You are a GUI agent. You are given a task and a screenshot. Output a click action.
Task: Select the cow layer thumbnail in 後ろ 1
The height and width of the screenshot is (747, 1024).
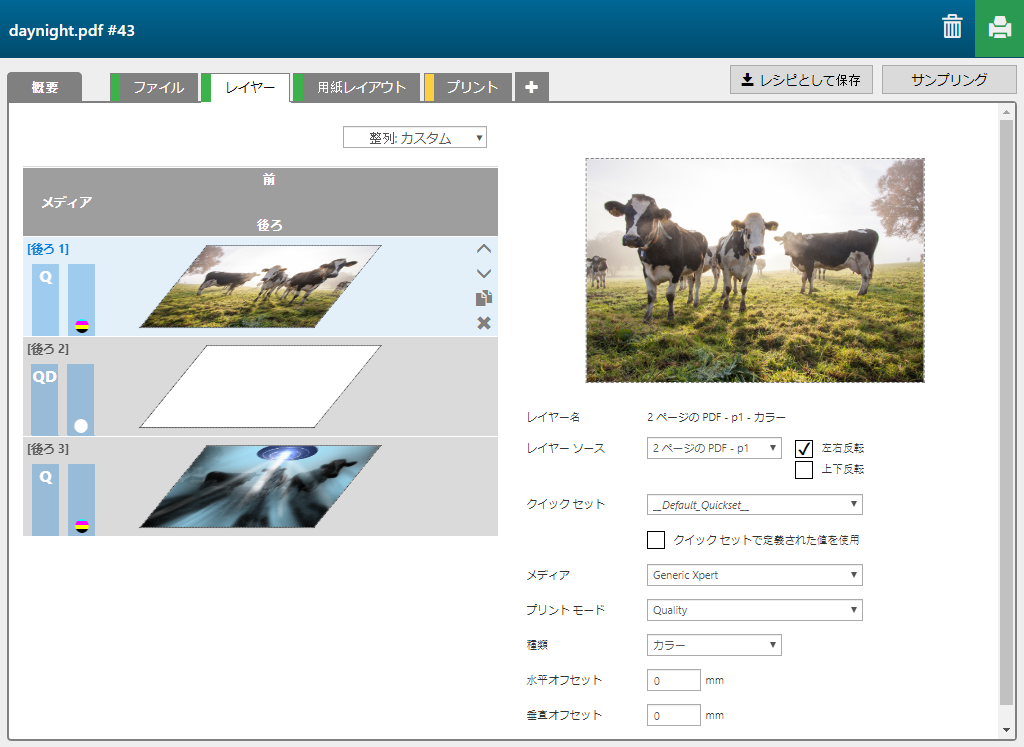[261, 286]
